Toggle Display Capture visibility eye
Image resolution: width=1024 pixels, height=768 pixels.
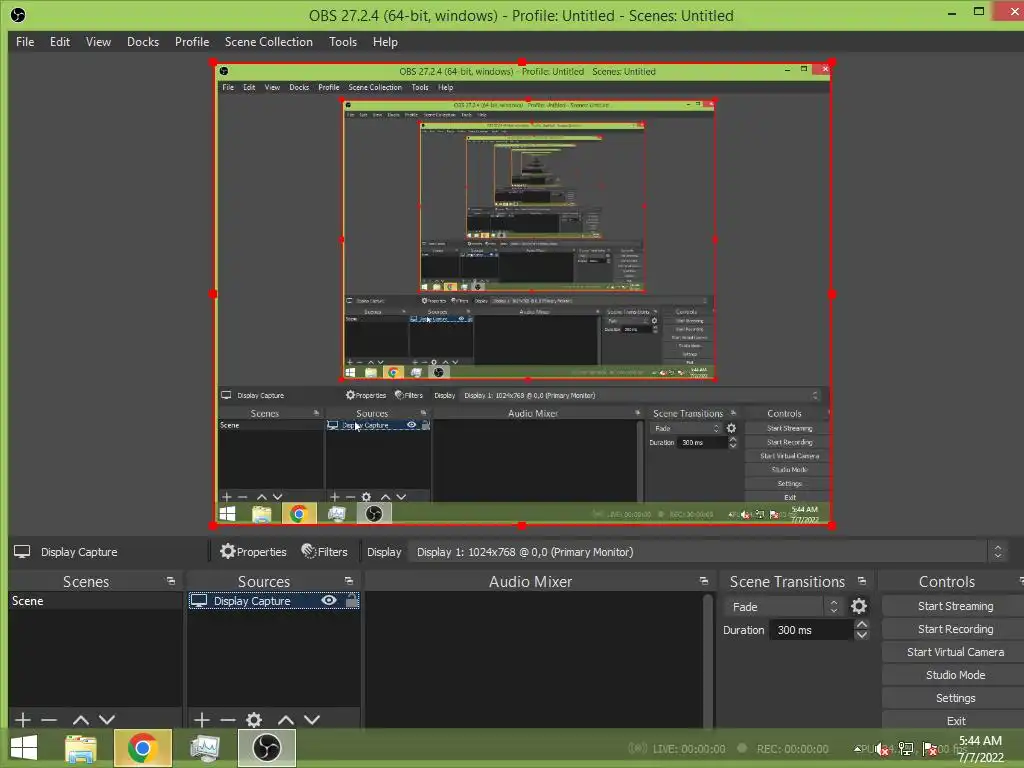coord(329,600)
